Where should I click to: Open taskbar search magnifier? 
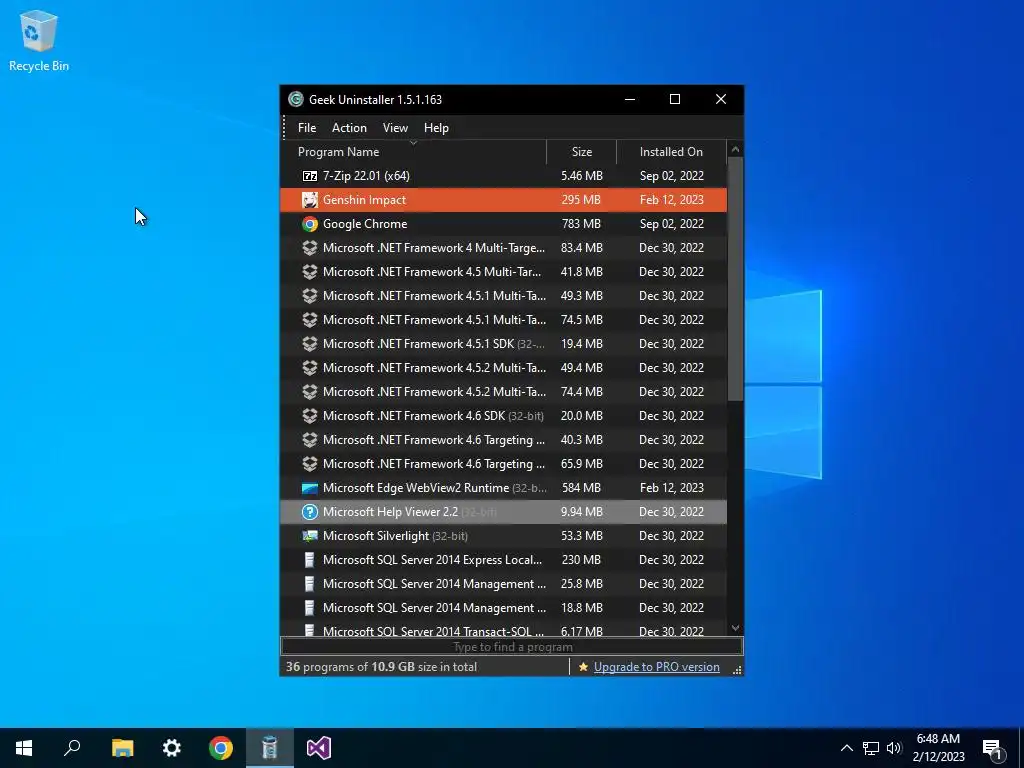click(x=72, y=748)
